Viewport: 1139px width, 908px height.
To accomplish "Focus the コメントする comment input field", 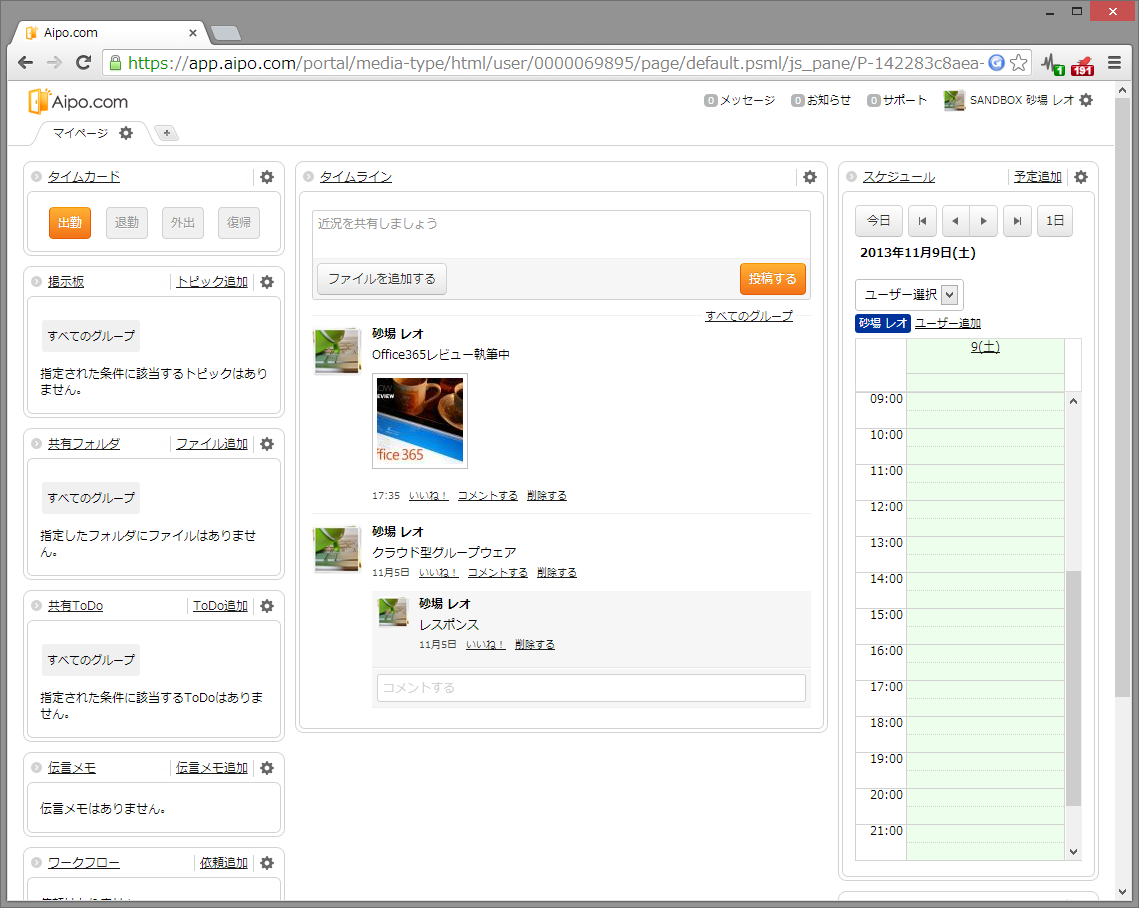I will pos(591,688).
